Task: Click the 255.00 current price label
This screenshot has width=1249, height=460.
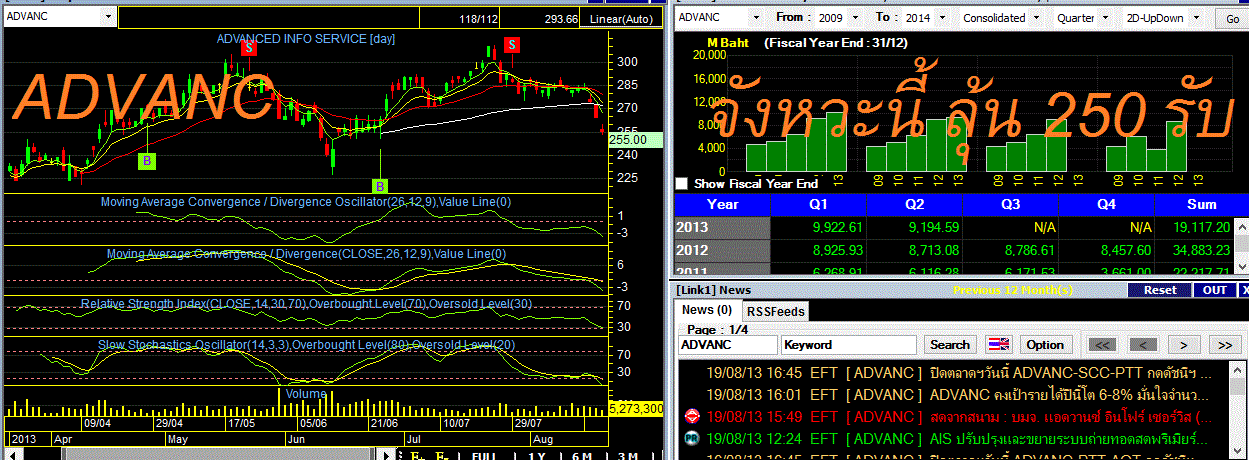Action: tap(635, 140)
